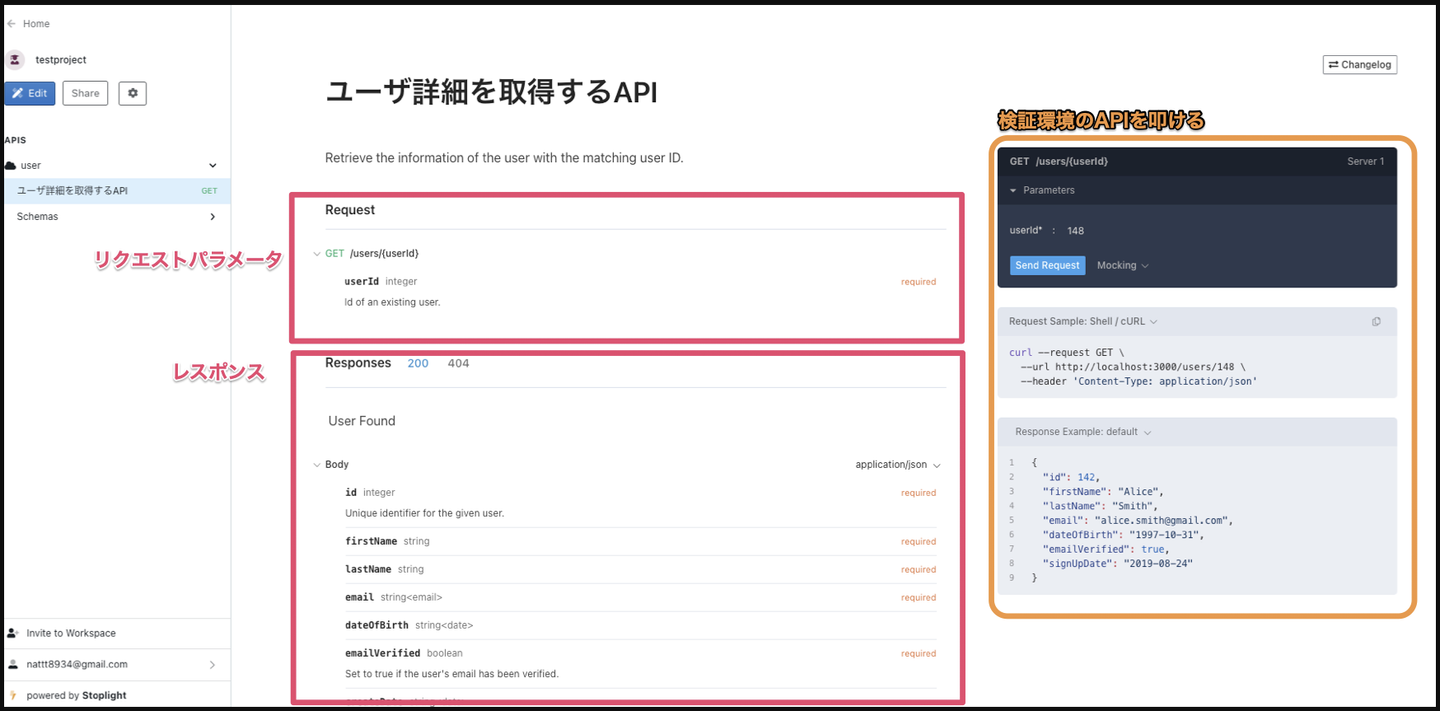
Task: Open the Mocking dropdown
Action: (x=1122, y=265)
